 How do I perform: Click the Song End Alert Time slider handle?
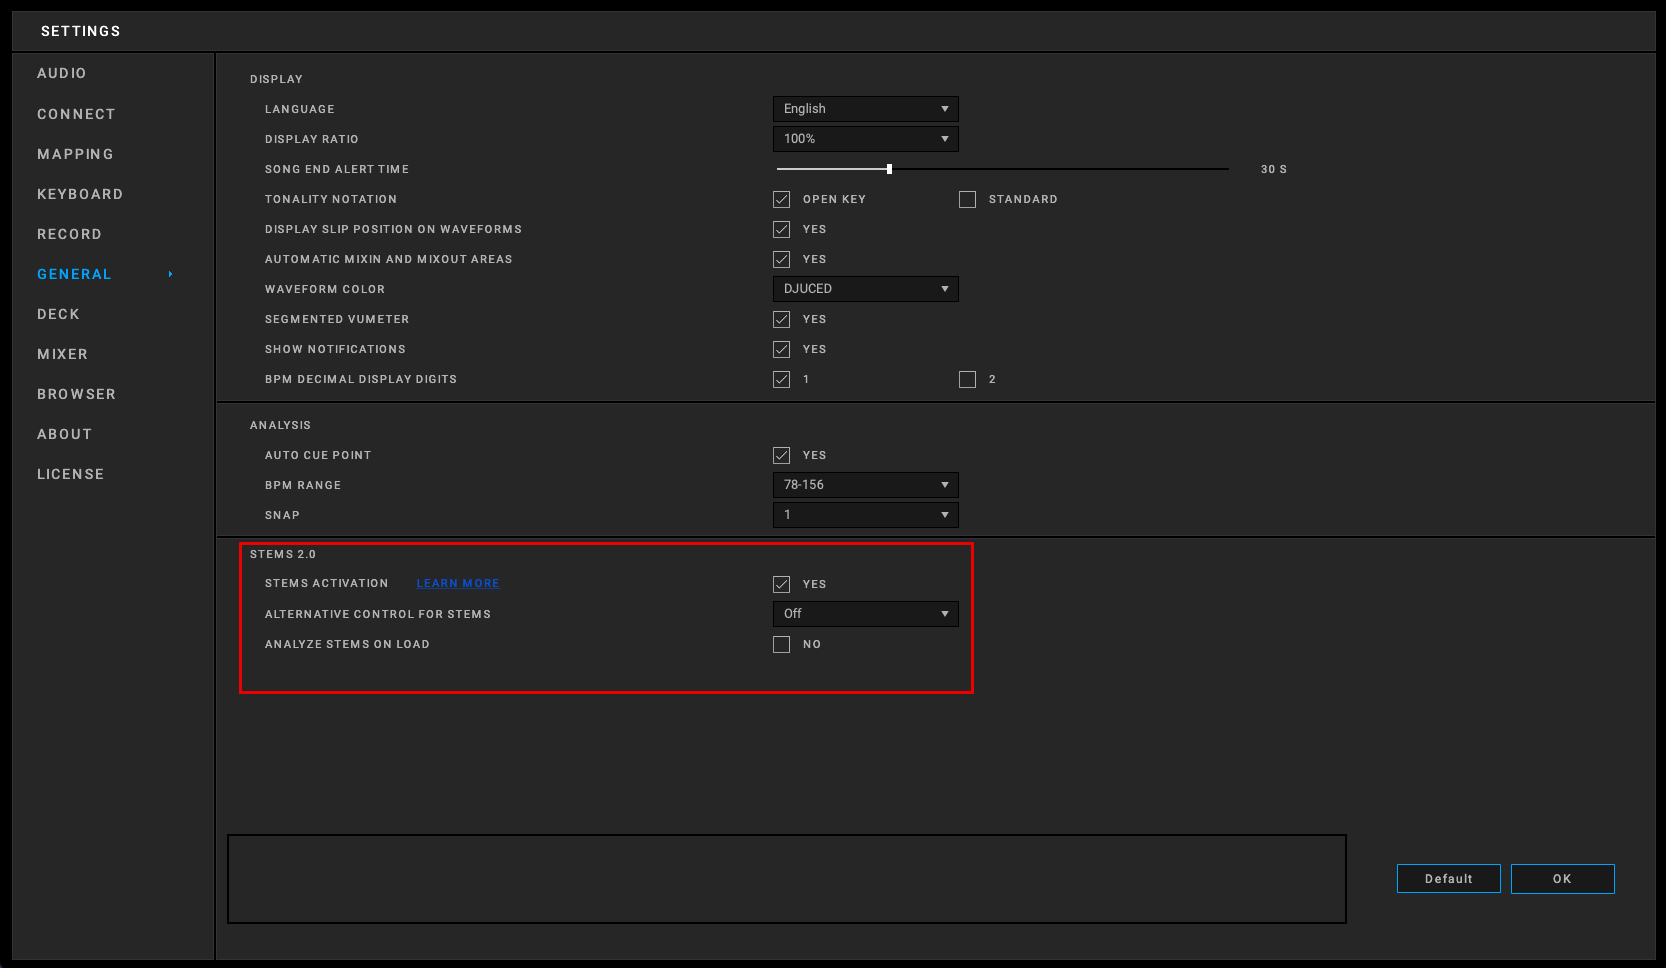pos(889,169)
